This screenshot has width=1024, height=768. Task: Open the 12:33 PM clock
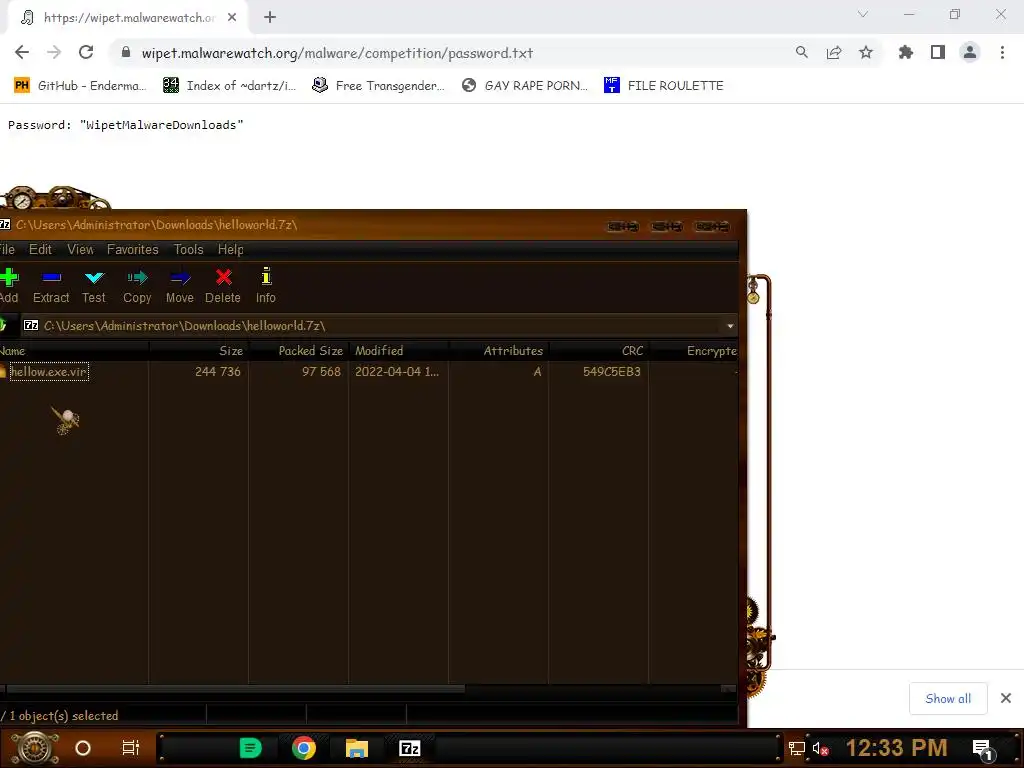pyautogui.click(x=896, y=748)
